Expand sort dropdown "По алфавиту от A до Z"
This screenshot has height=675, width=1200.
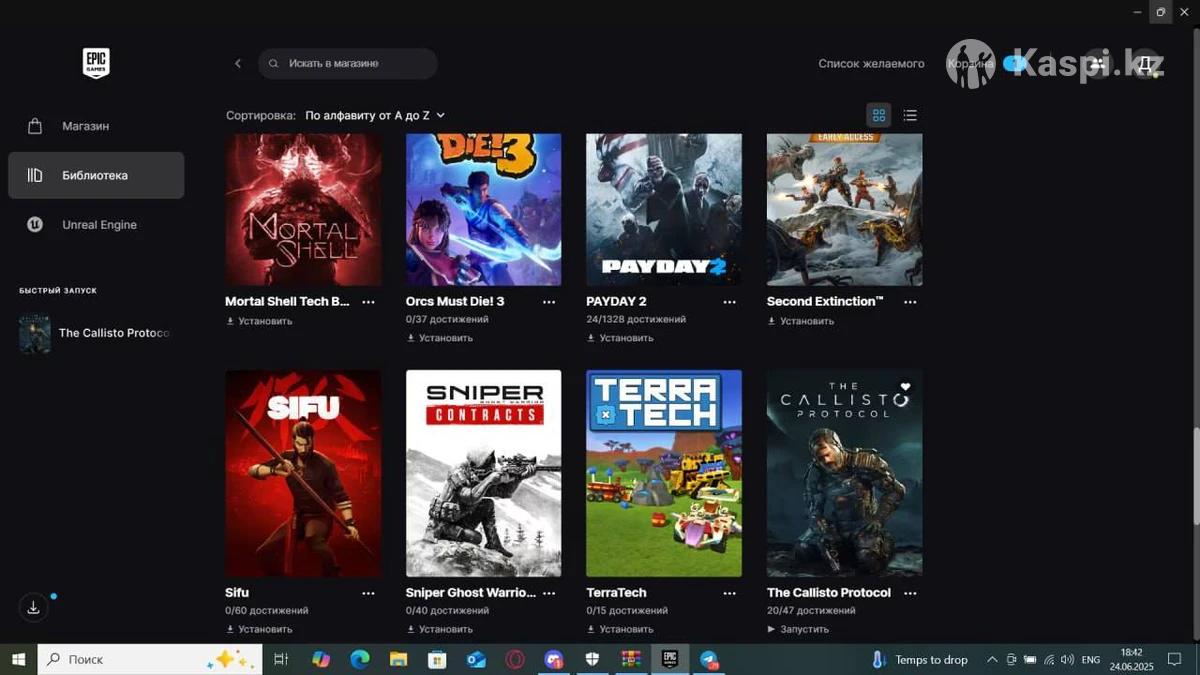tap(375, 115)
